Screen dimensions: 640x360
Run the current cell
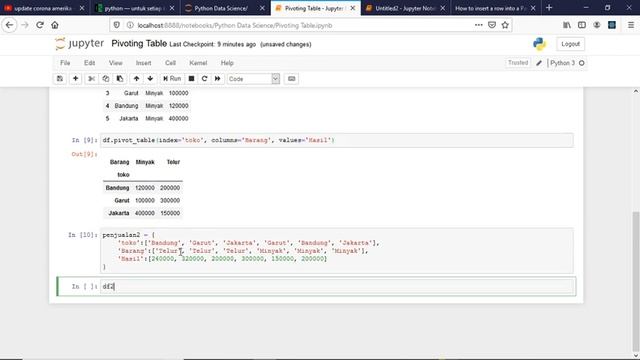point(172,79)
